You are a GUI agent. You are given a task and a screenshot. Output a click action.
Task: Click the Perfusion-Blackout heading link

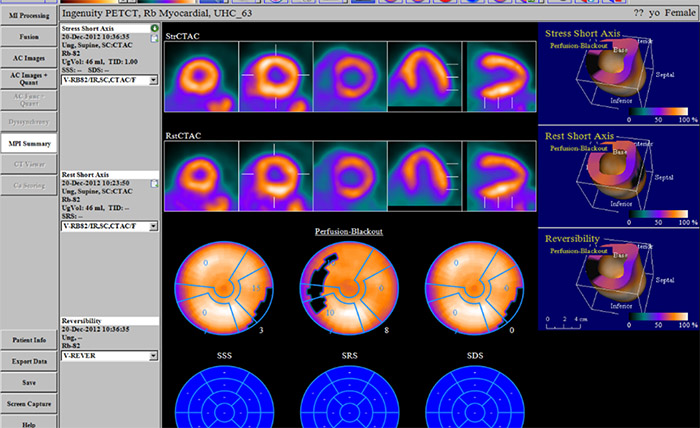[x=349, y=231]
